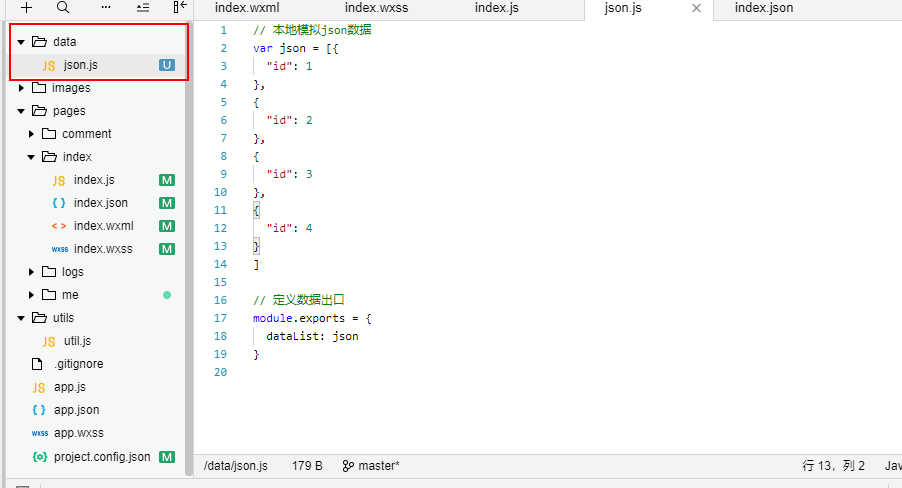Click the 179 B file size text
Screen dimensions: 902x488
307,466
